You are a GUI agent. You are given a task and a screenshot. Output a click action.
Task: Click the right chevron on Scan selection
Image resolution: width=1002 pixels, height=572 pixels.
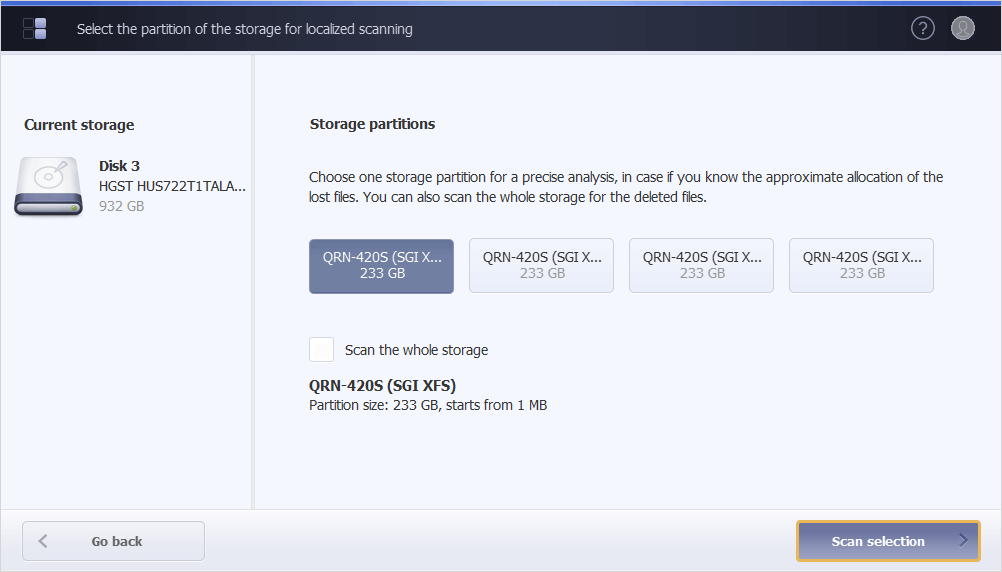(962, 541)
